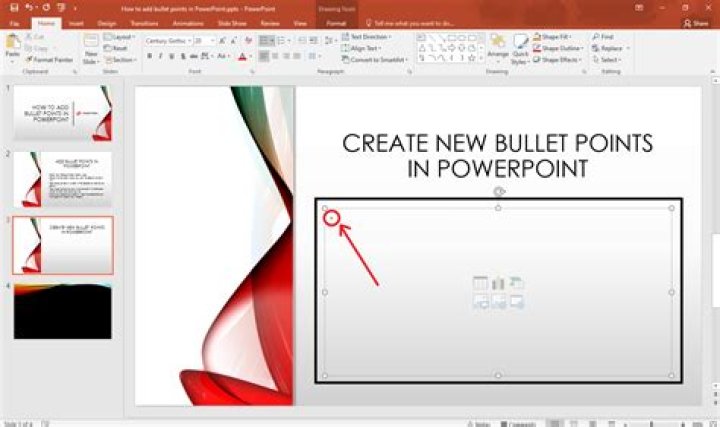The width and height of the screenshot is (720, 427).
Task: Toggle text Shadow effect
Action: (x=183, y=56)
